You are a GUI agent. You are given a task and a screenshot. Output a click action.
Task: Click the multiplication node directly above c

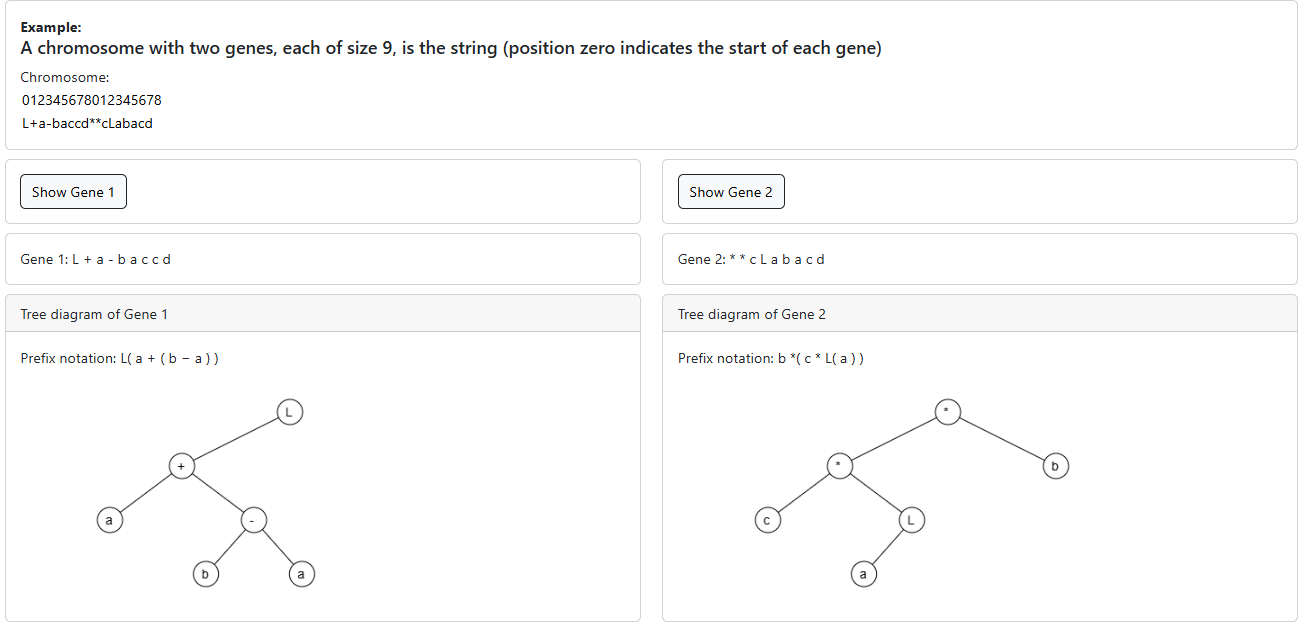[x=839, y=466]
